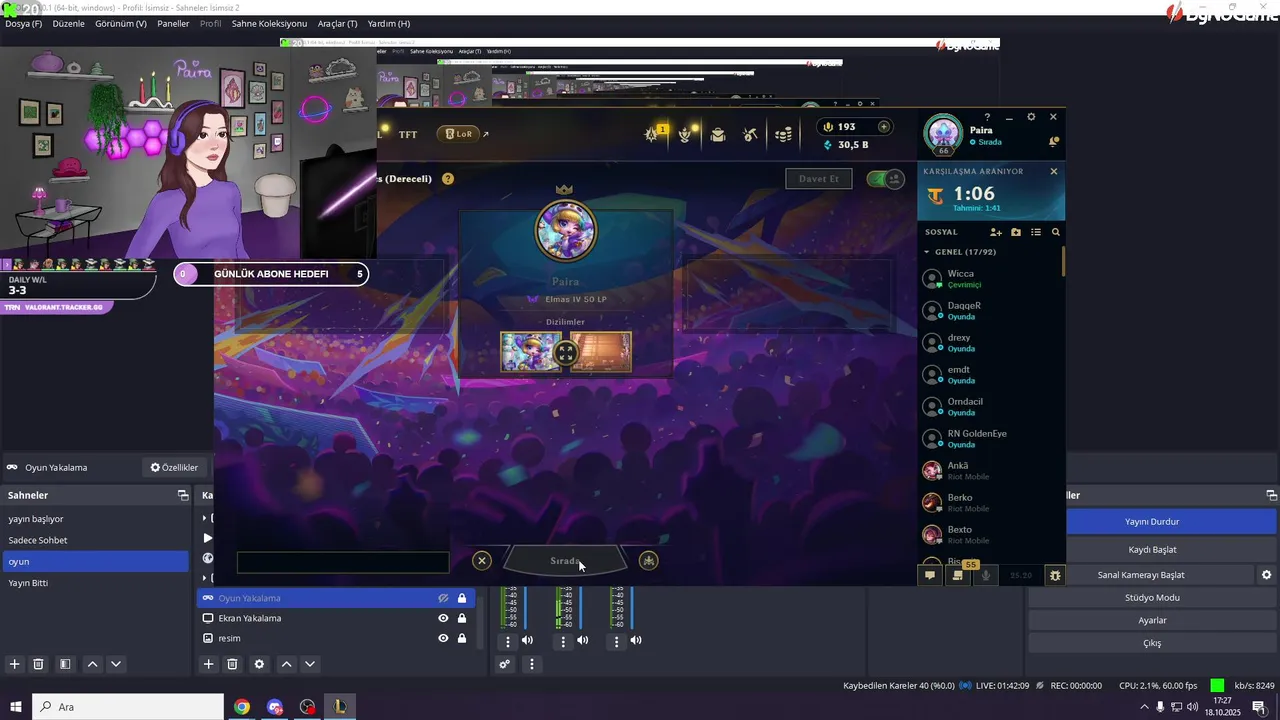
Task: Select the 'Sadece Sohbet' scene
Action: (x=96, y=540)
